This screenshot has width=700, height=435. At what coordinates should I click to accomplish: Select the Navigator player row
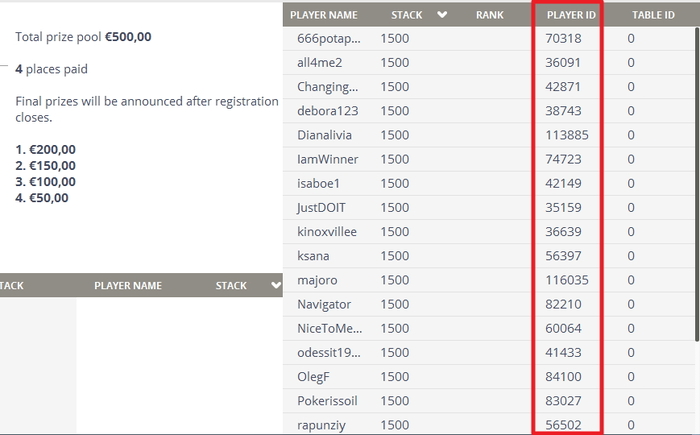(x=489, y=304)
